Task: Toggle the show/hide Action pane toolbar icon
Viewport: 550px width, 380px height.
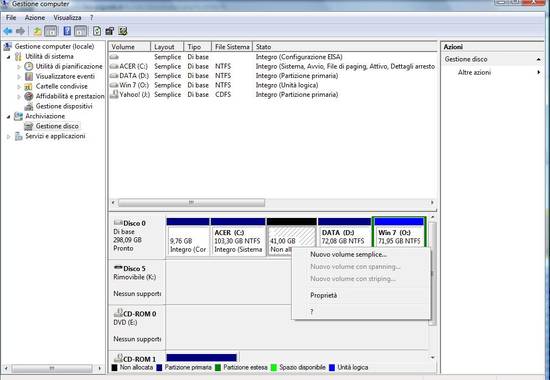Action: click(x=80, y=31)
